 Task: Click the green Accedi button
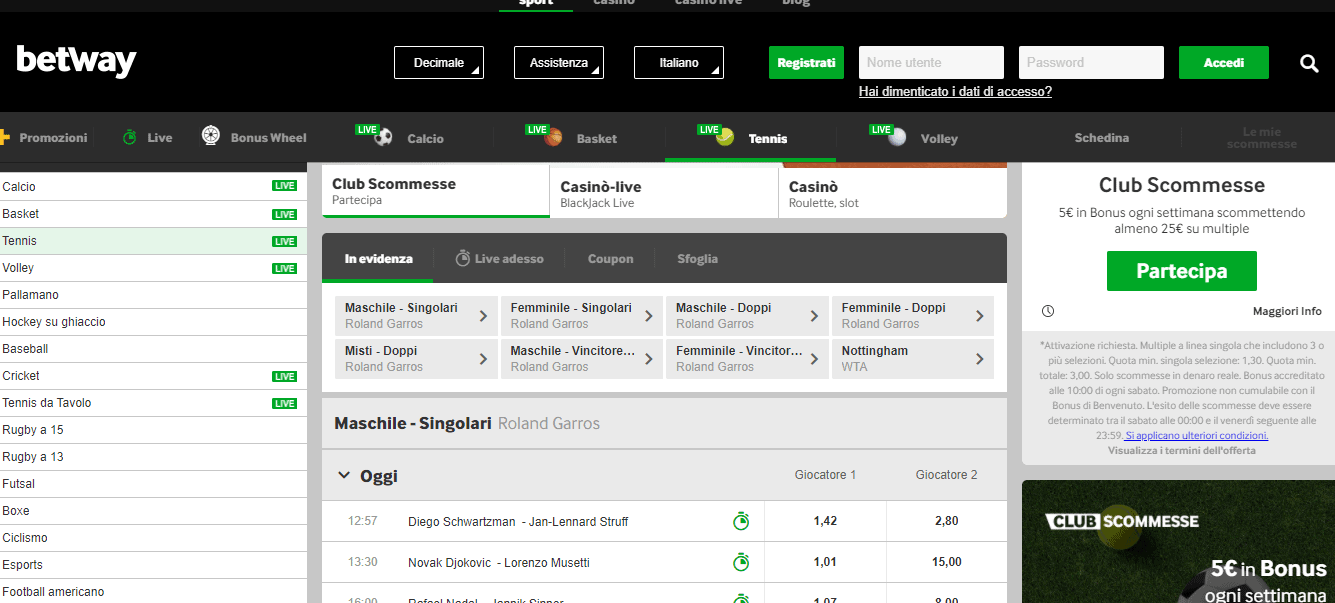pyautogui.click(x=1224, y=62)
